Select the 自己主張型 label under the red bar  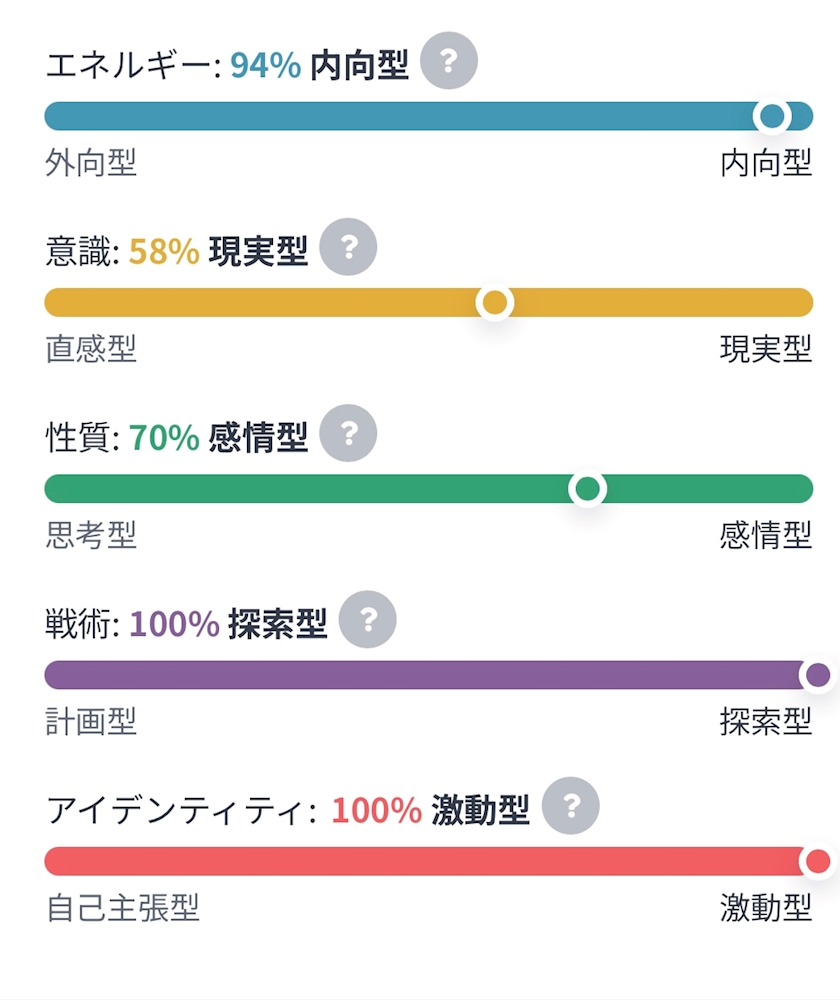122,908
